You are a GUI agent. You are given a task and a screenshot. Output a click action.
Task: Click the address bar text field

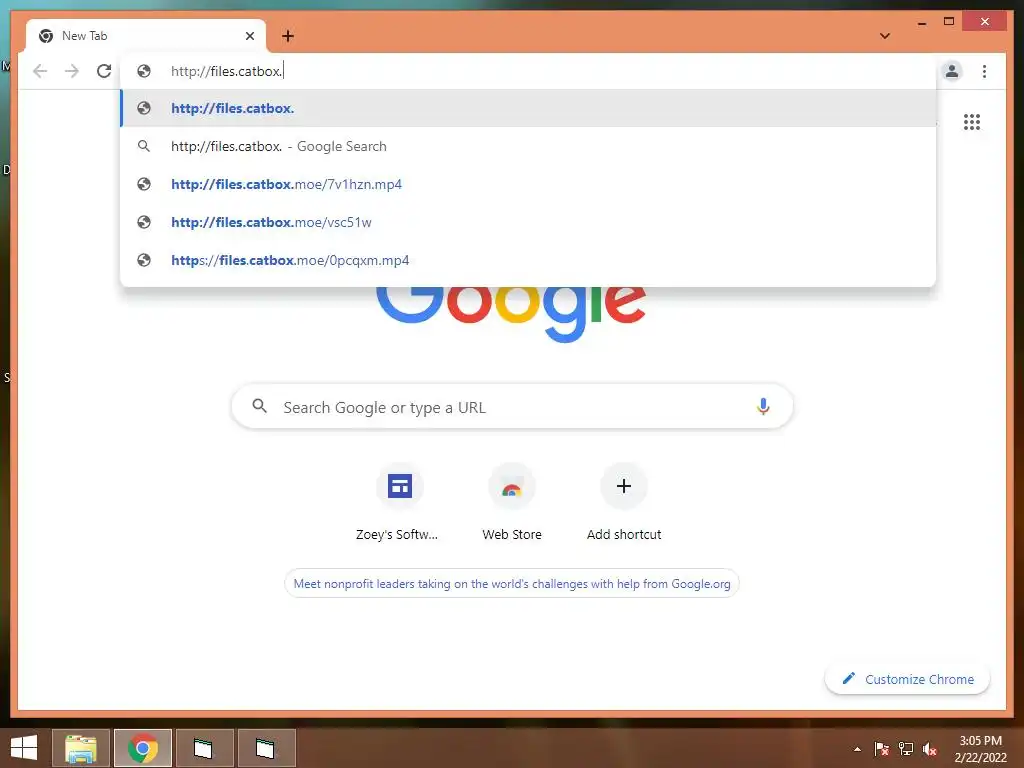(x=528, y=71)
